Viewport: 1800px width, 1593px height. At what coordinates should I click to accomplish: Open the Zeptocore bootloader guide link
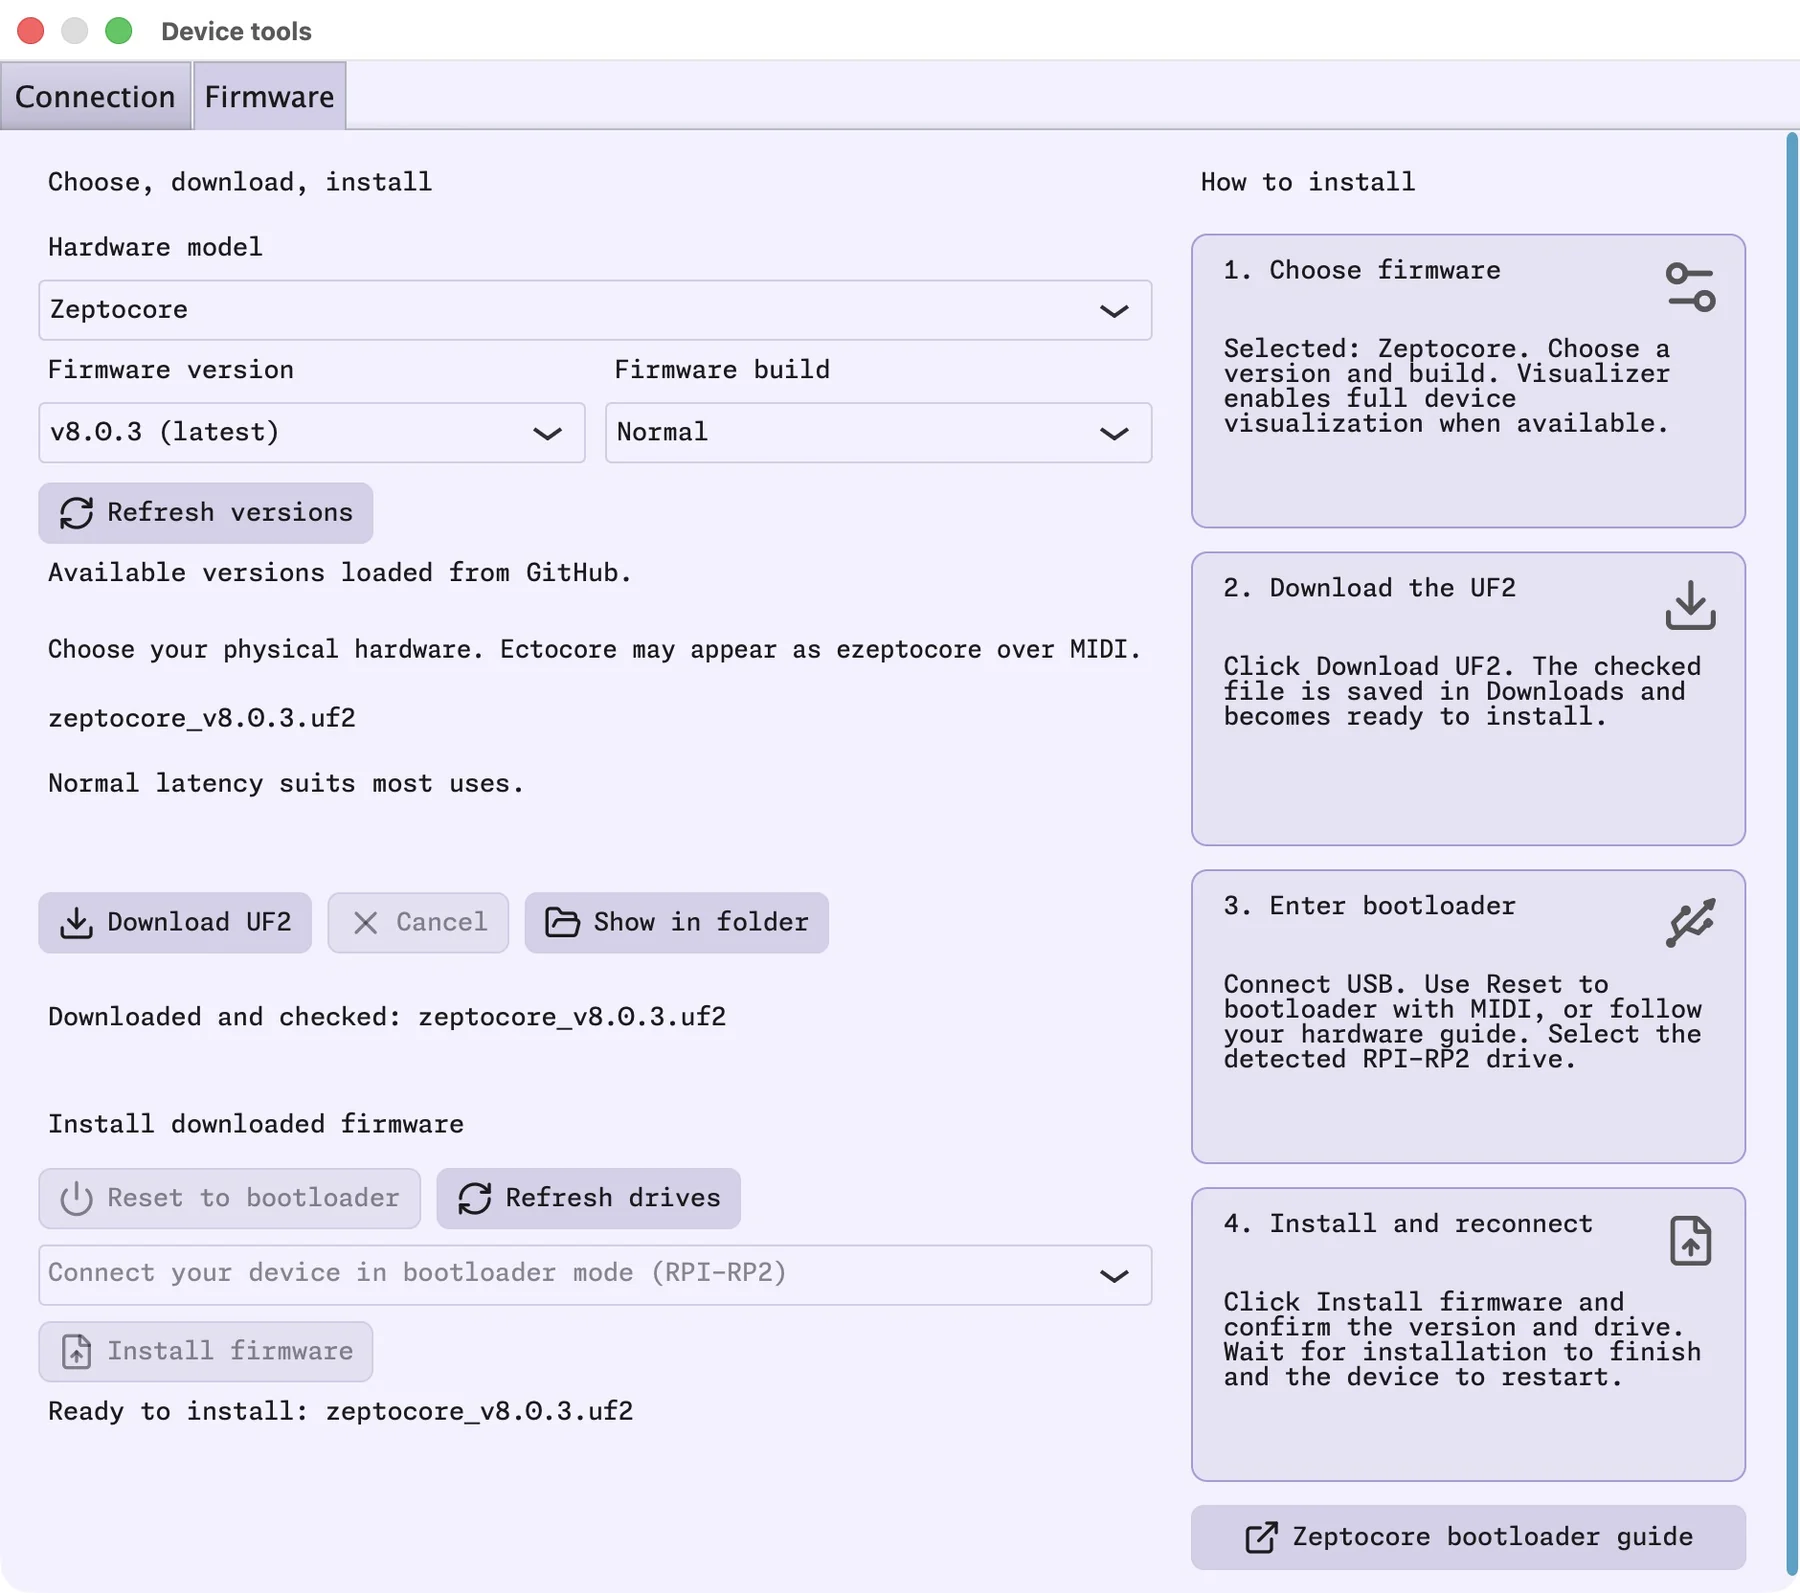1468,1537
